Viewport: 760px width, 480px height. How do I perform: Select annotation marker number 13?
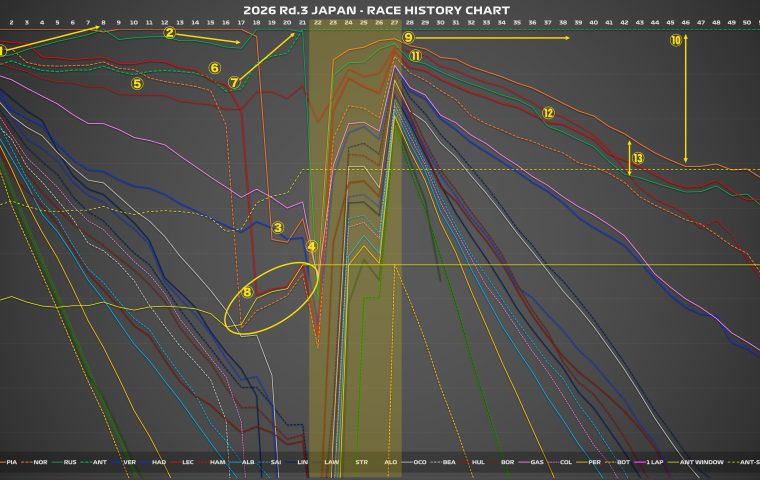pyautogui.click(x=638, y=158)
